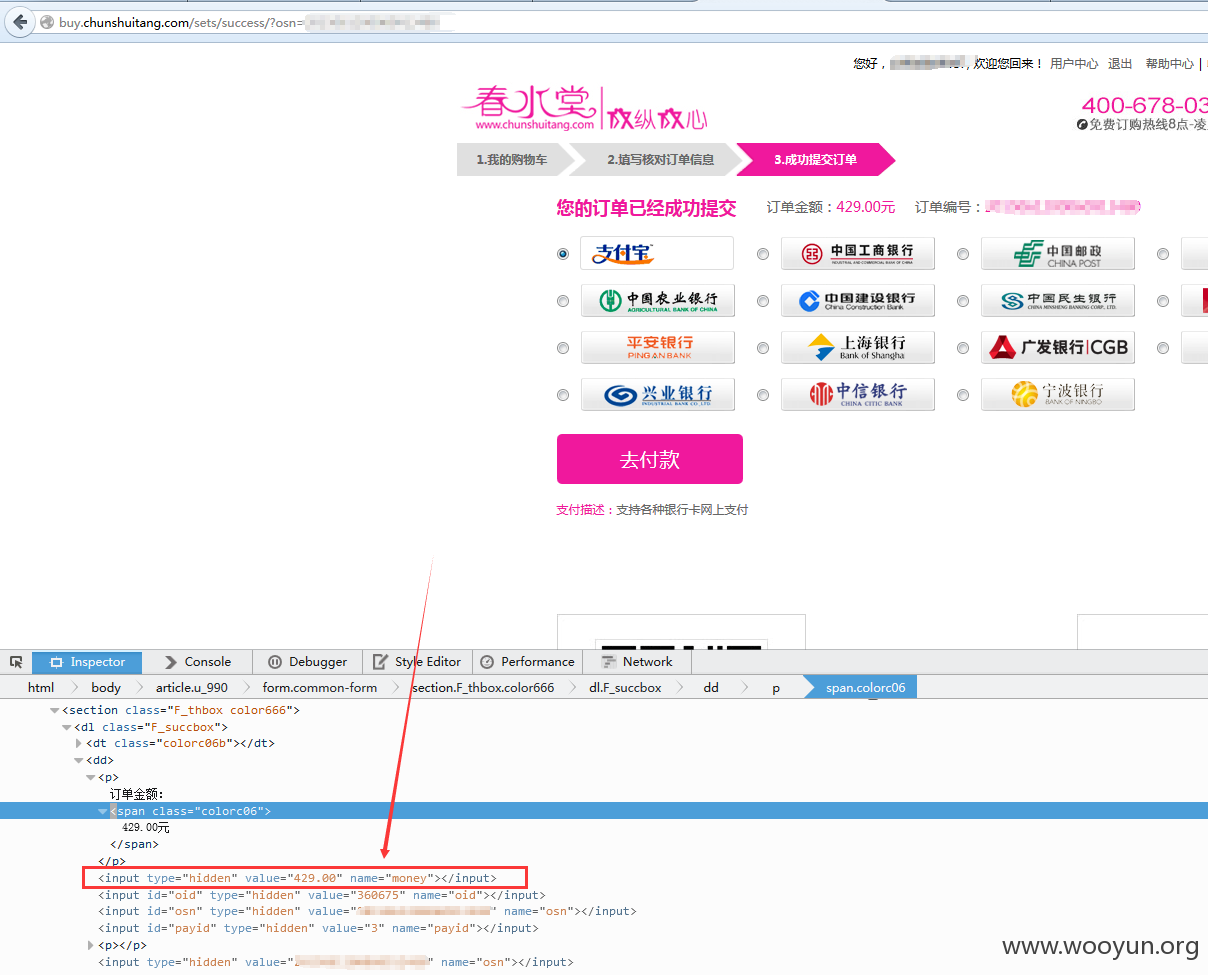Viewport: 1208px width, 975px height.
Task: Select form.common-form in the breadcrumb
Action: point(320,688)
